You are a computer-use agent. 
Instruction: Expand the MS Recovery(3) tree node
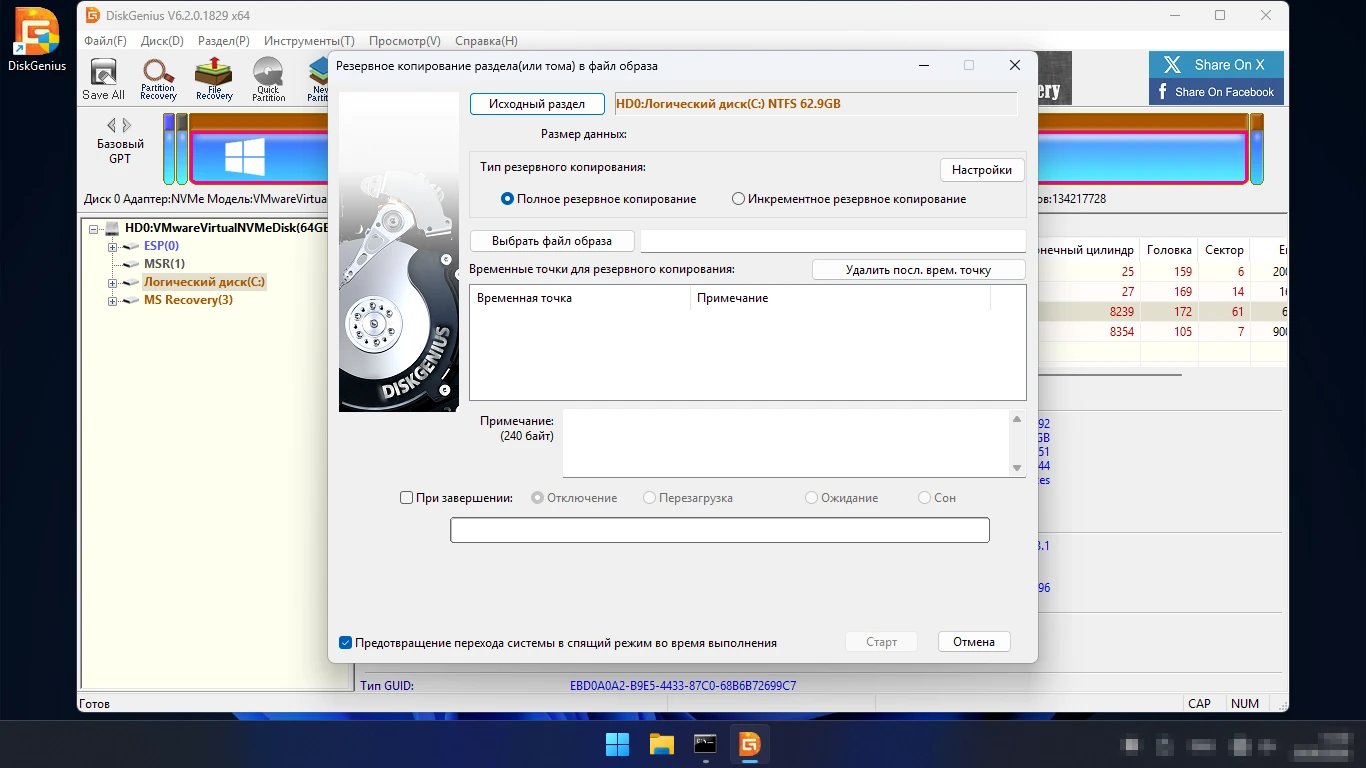tap(113, 300)
